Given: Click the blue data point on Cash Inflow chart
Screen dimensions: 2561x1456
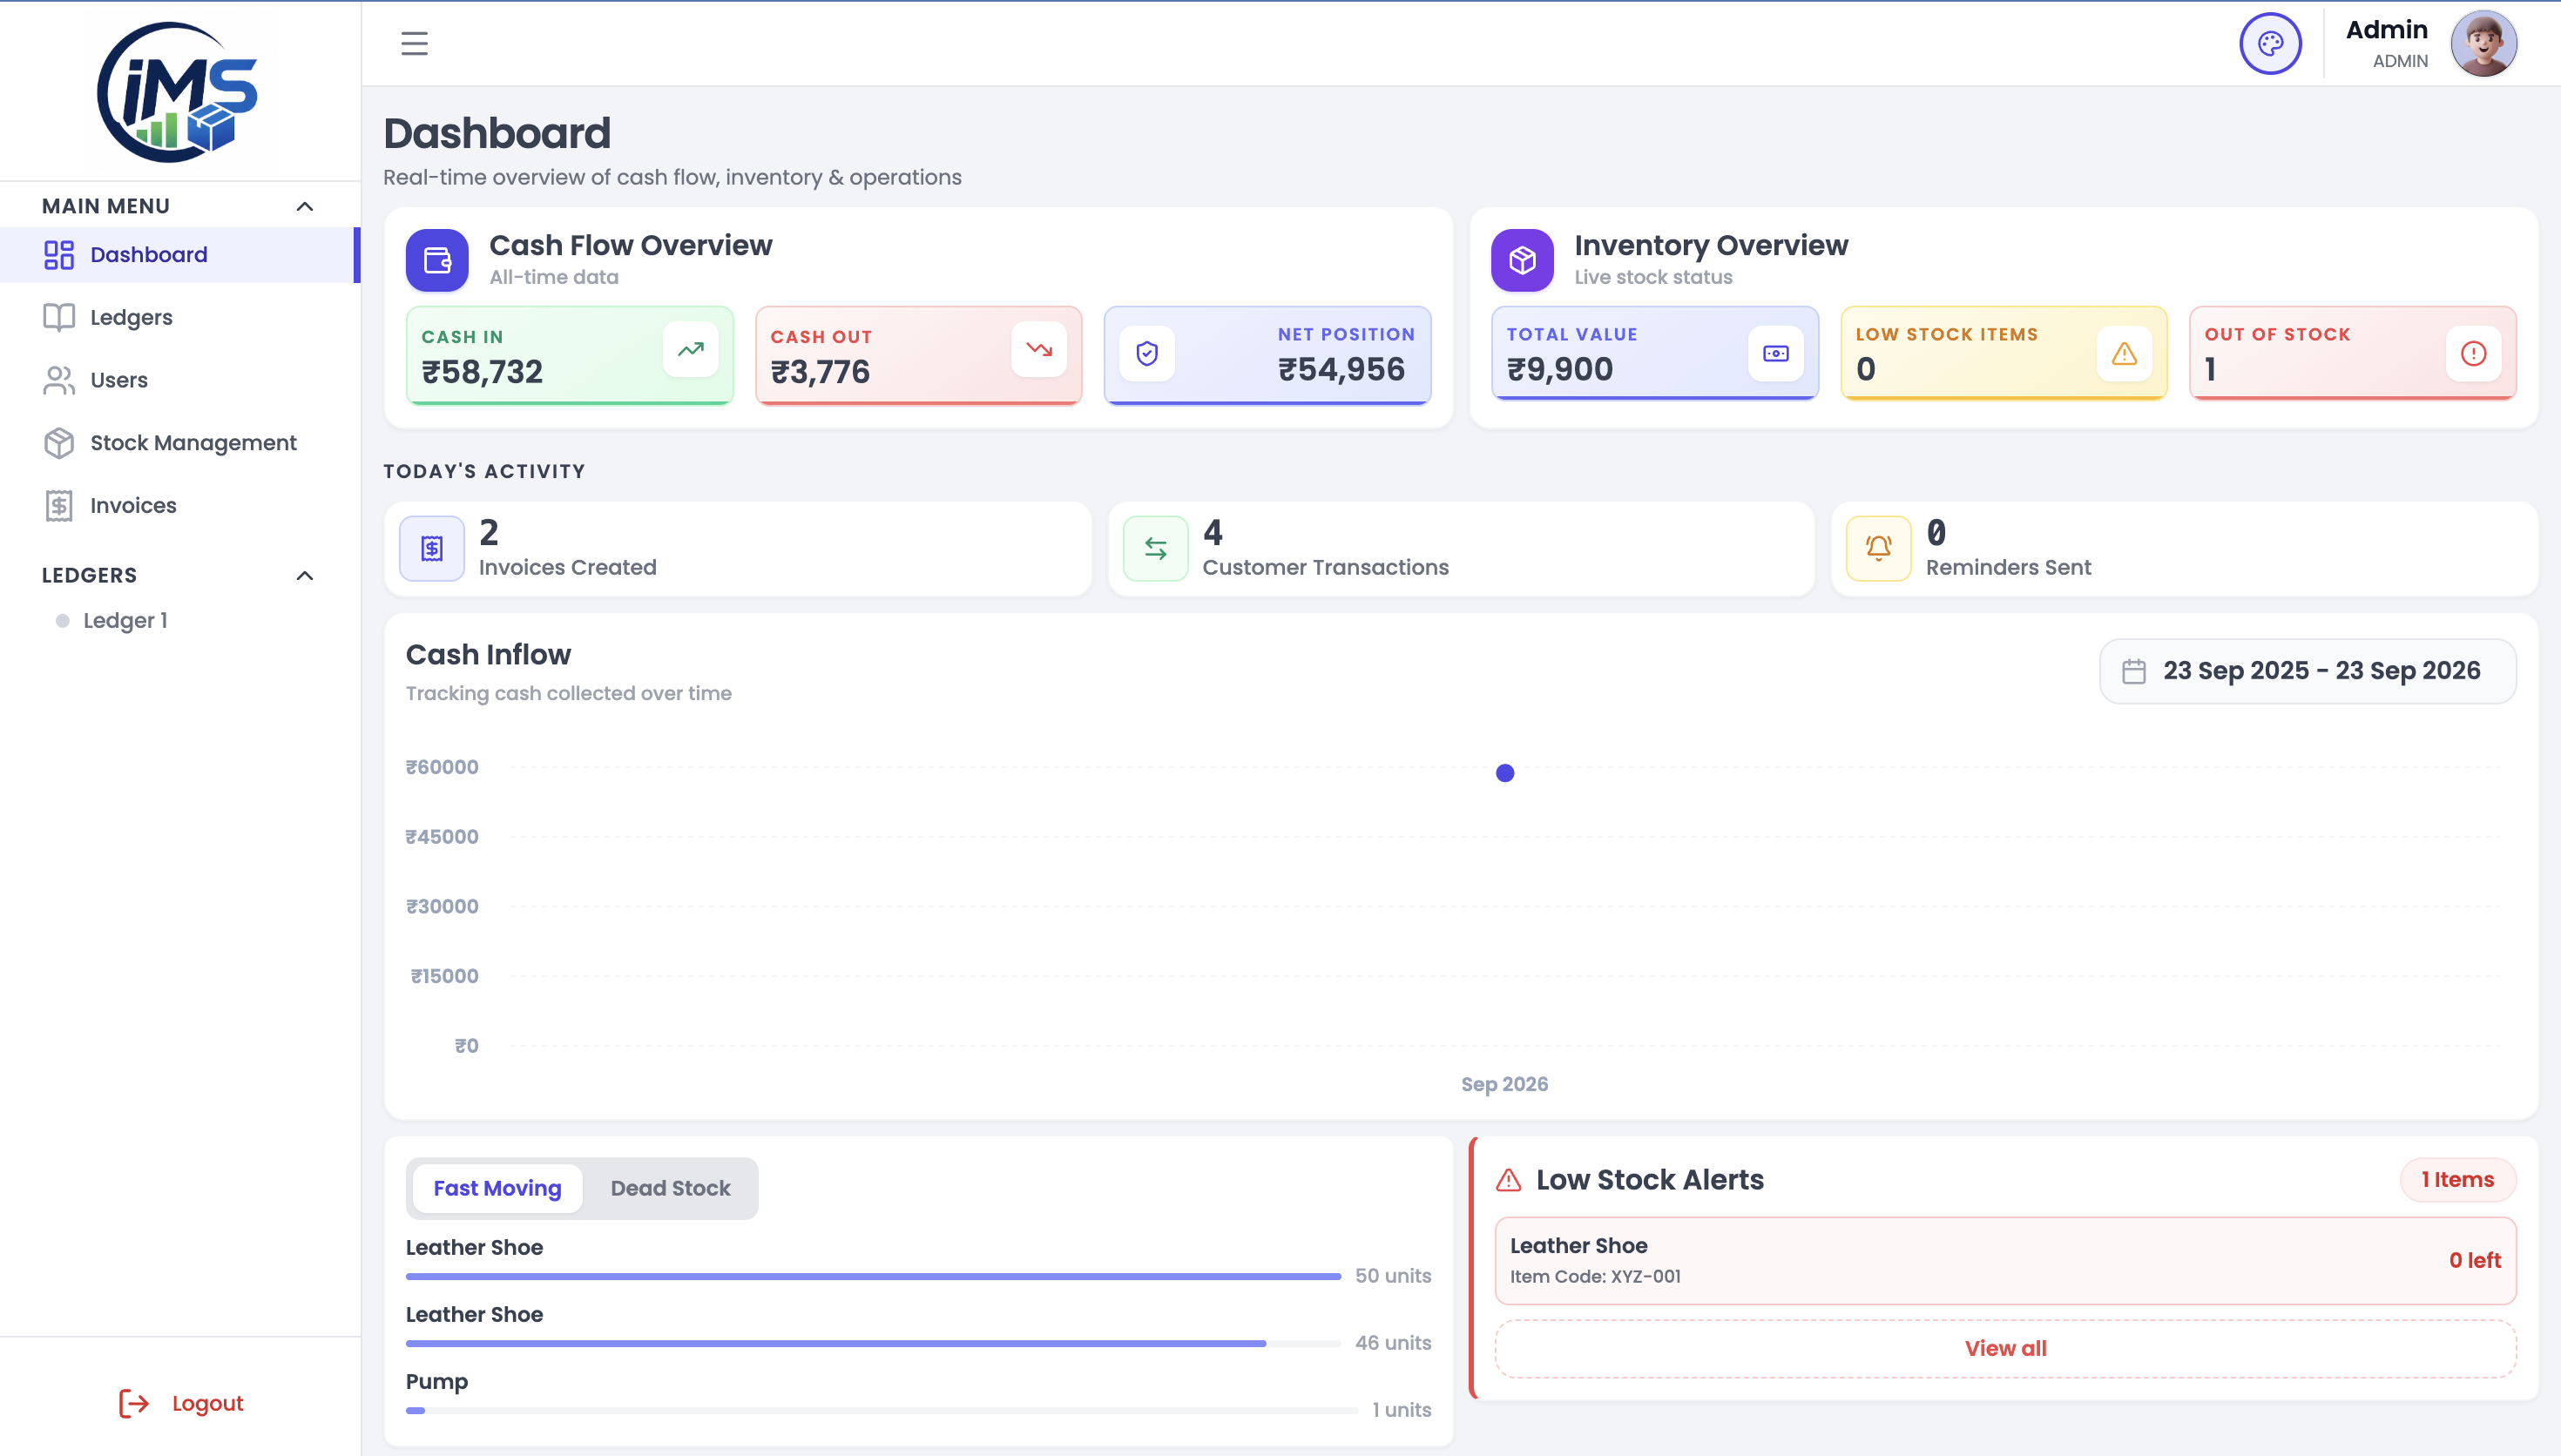Looking at the screenshot, I should click(x=1504, y=773).
